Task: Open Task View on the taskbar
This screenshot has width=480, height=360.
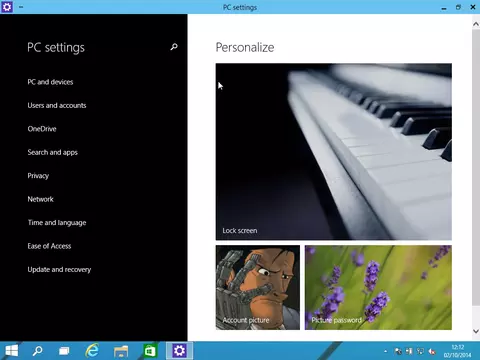Action: (x=64, y=351)
